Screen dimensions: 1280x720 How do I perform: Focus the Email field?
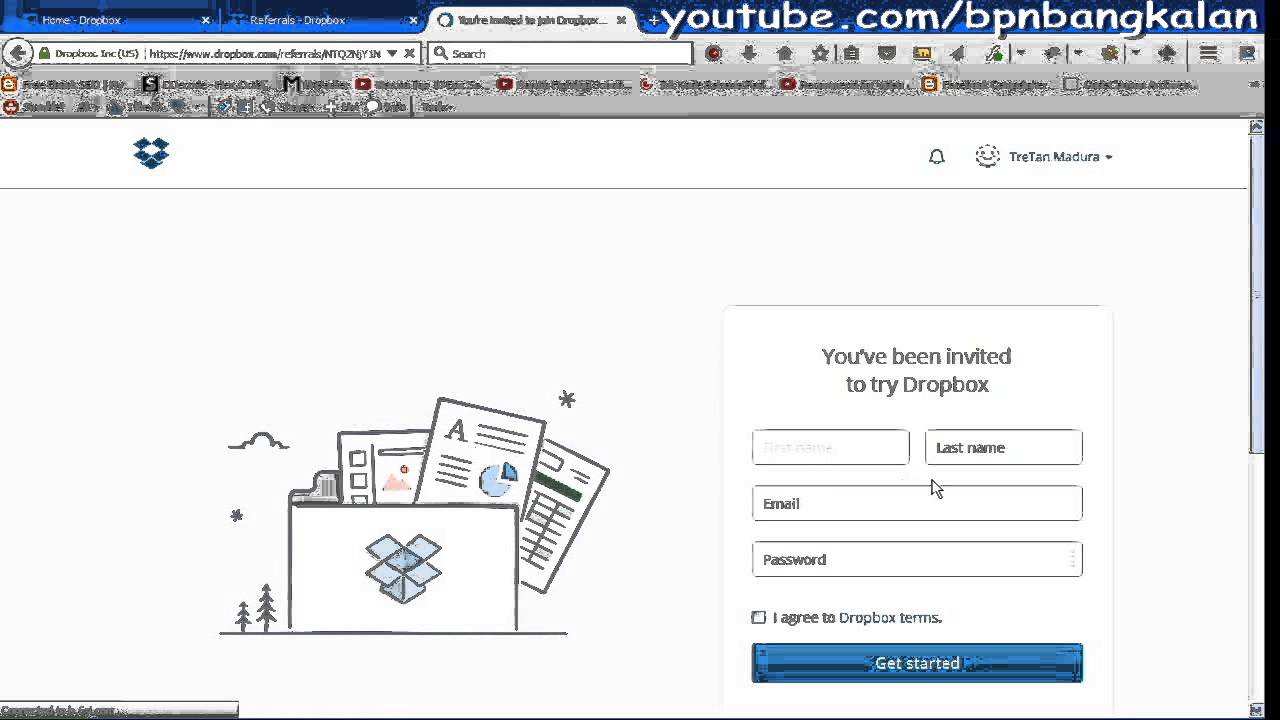pyautogui.click(x=917, y=503)
